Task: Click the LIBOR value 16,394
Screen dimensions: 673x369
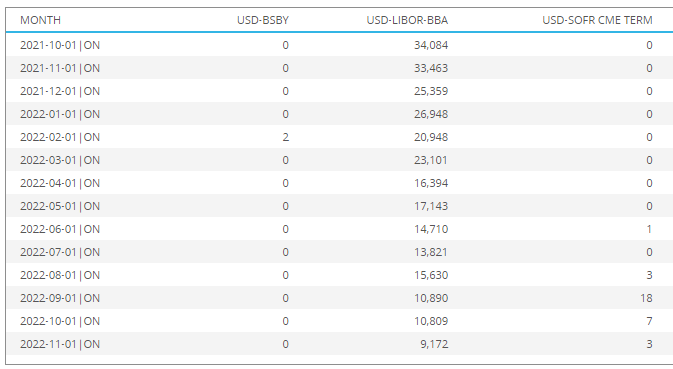Action: pos(430,183)
